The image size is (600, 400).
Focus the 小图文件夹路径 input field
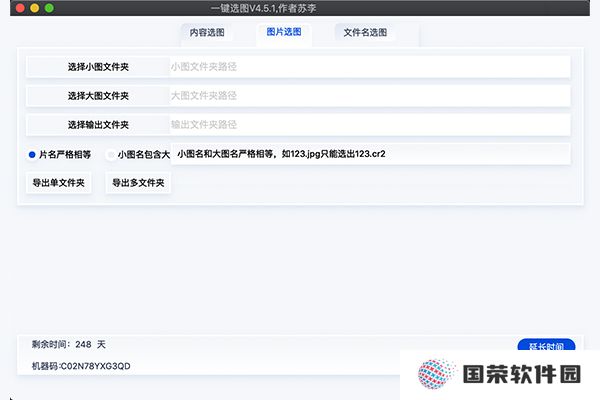click(370, 67)
